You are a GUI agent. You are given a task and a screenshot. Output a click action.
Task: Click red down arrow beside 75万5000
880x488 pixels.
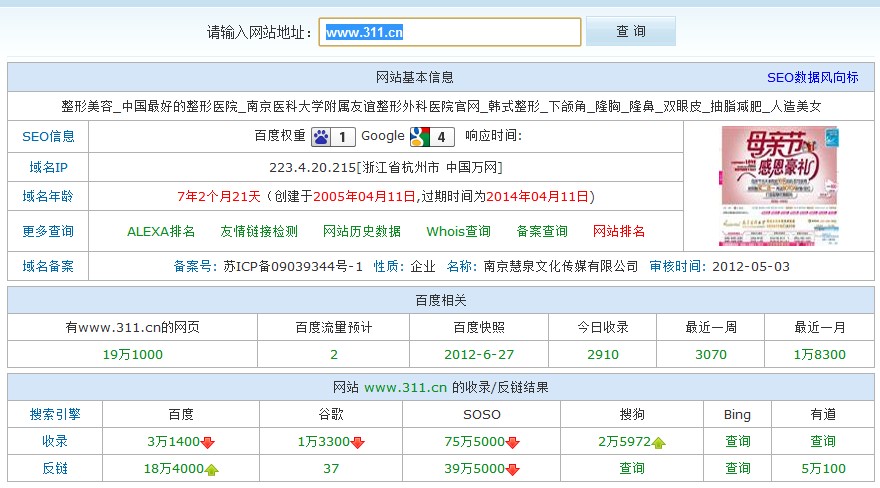click(x=512, y=443)
